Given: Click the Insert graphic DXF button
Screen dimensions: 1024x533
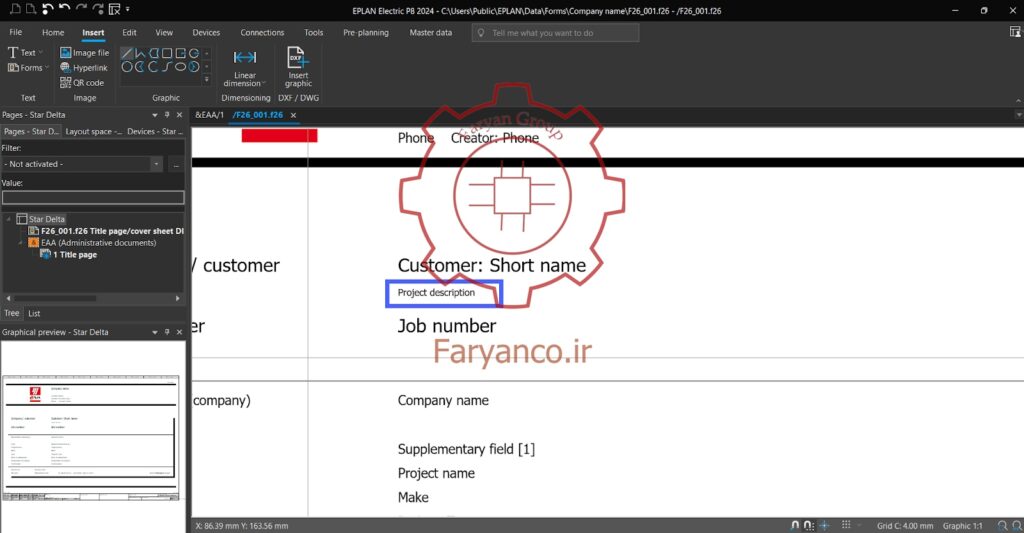Looking at the screenshot, I should pos(298,68).
